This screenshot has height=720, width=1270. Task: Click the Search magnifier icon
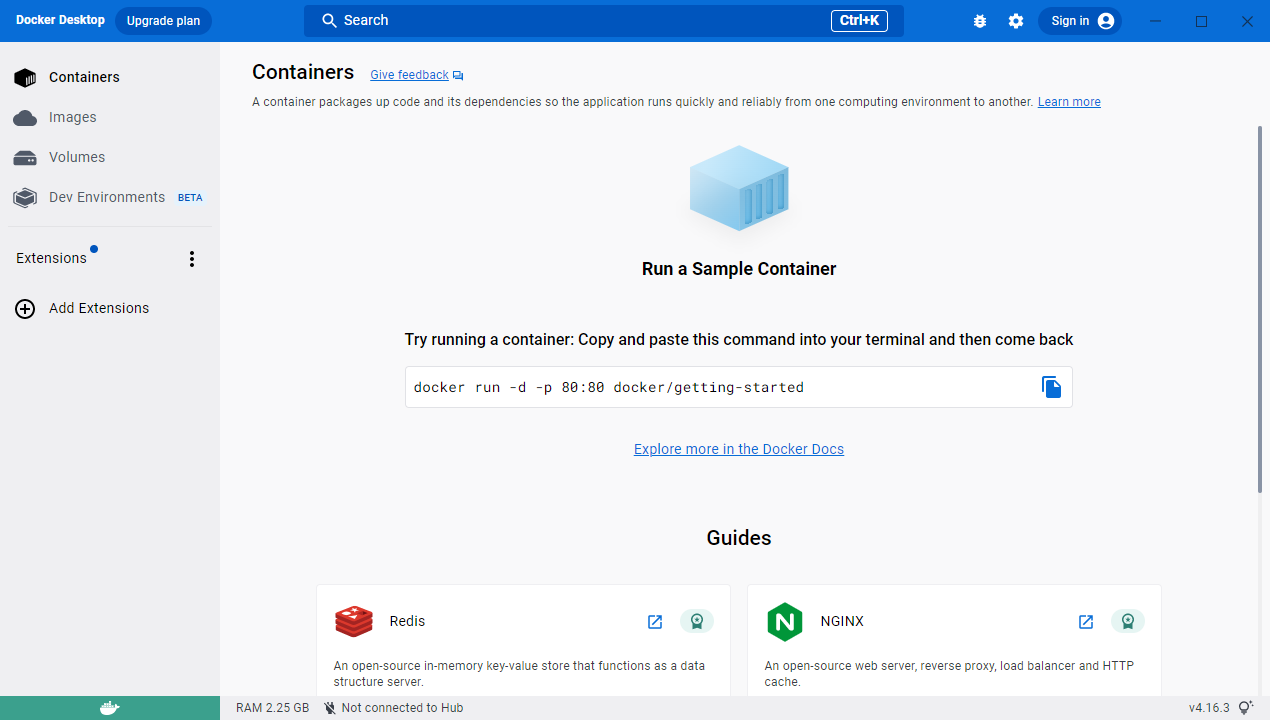point(329,20)
